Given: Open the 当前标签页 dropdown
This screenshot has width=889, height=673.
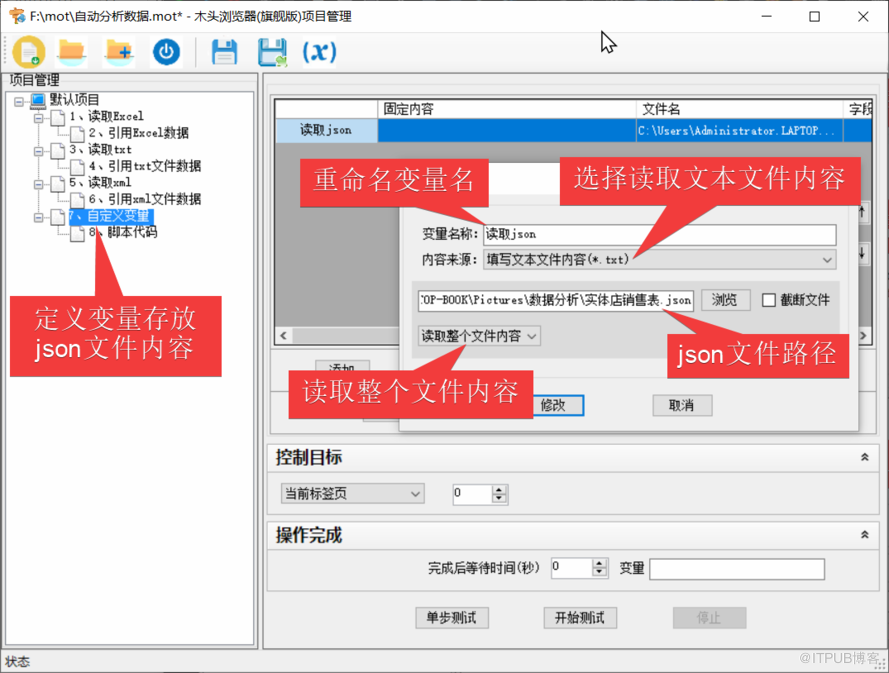Looking at the screenshot, I should coord(415,493).
